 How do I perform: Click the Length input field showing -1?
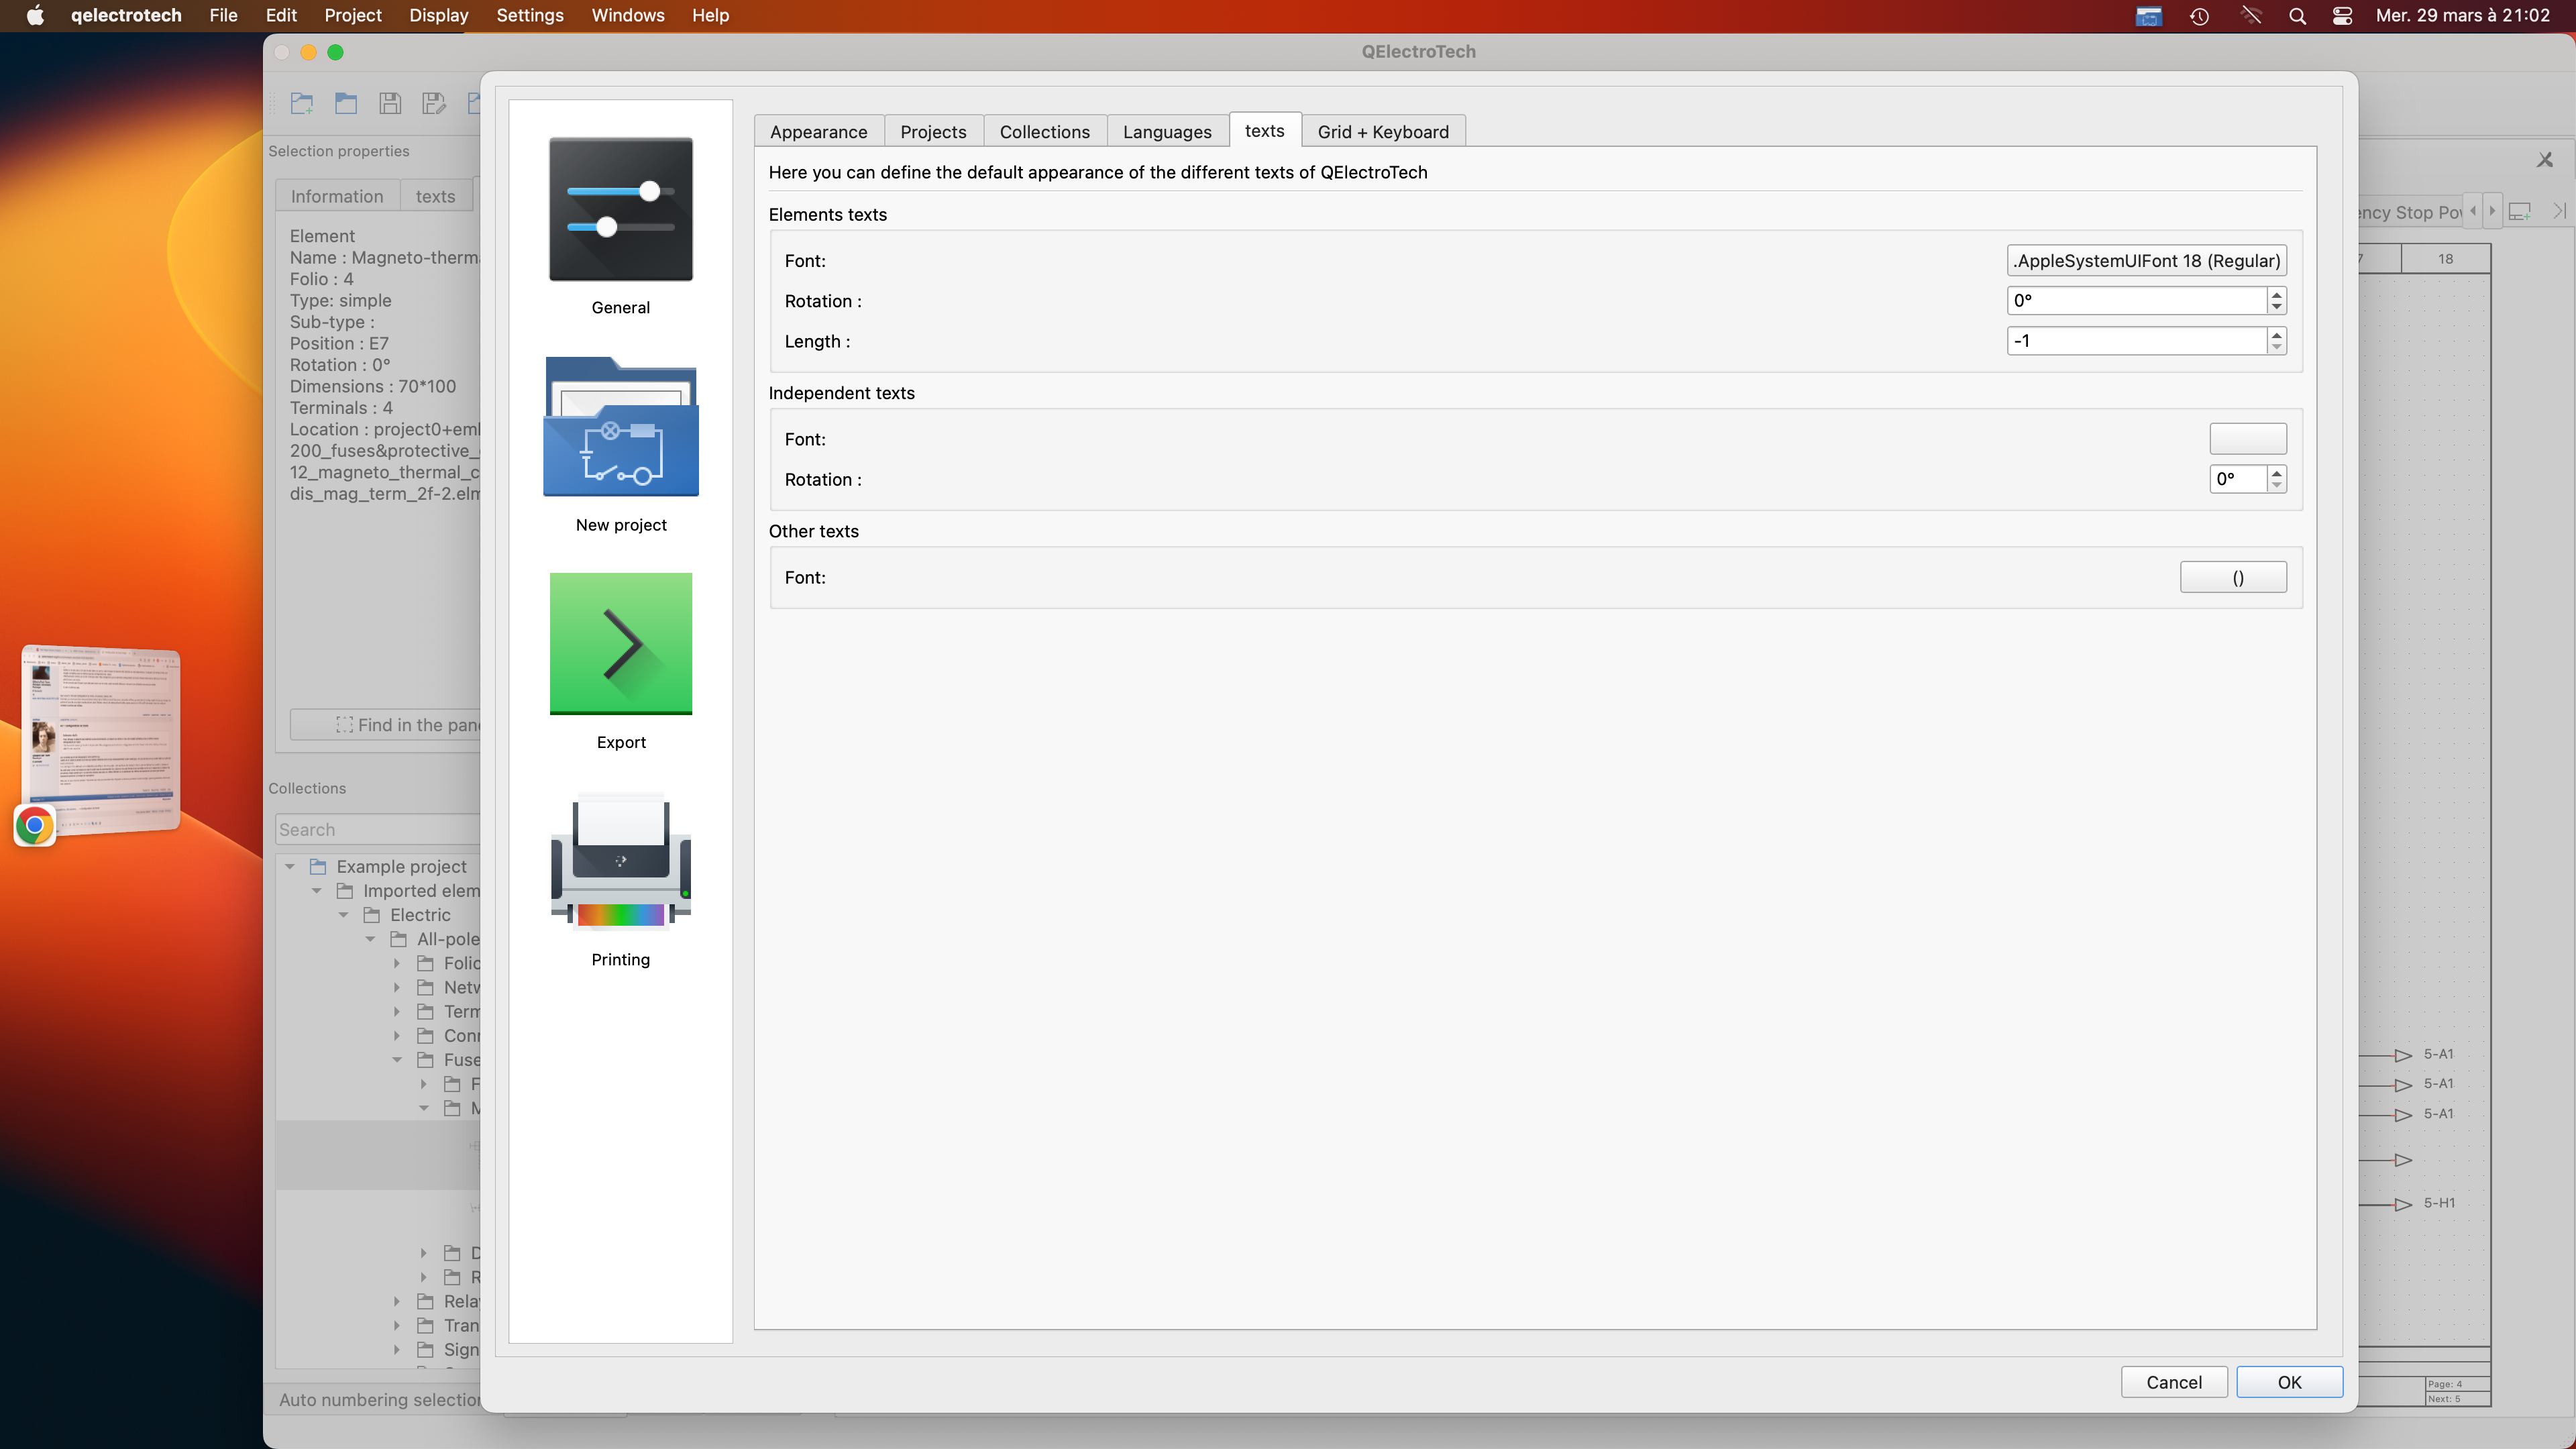click(2136, 341)
